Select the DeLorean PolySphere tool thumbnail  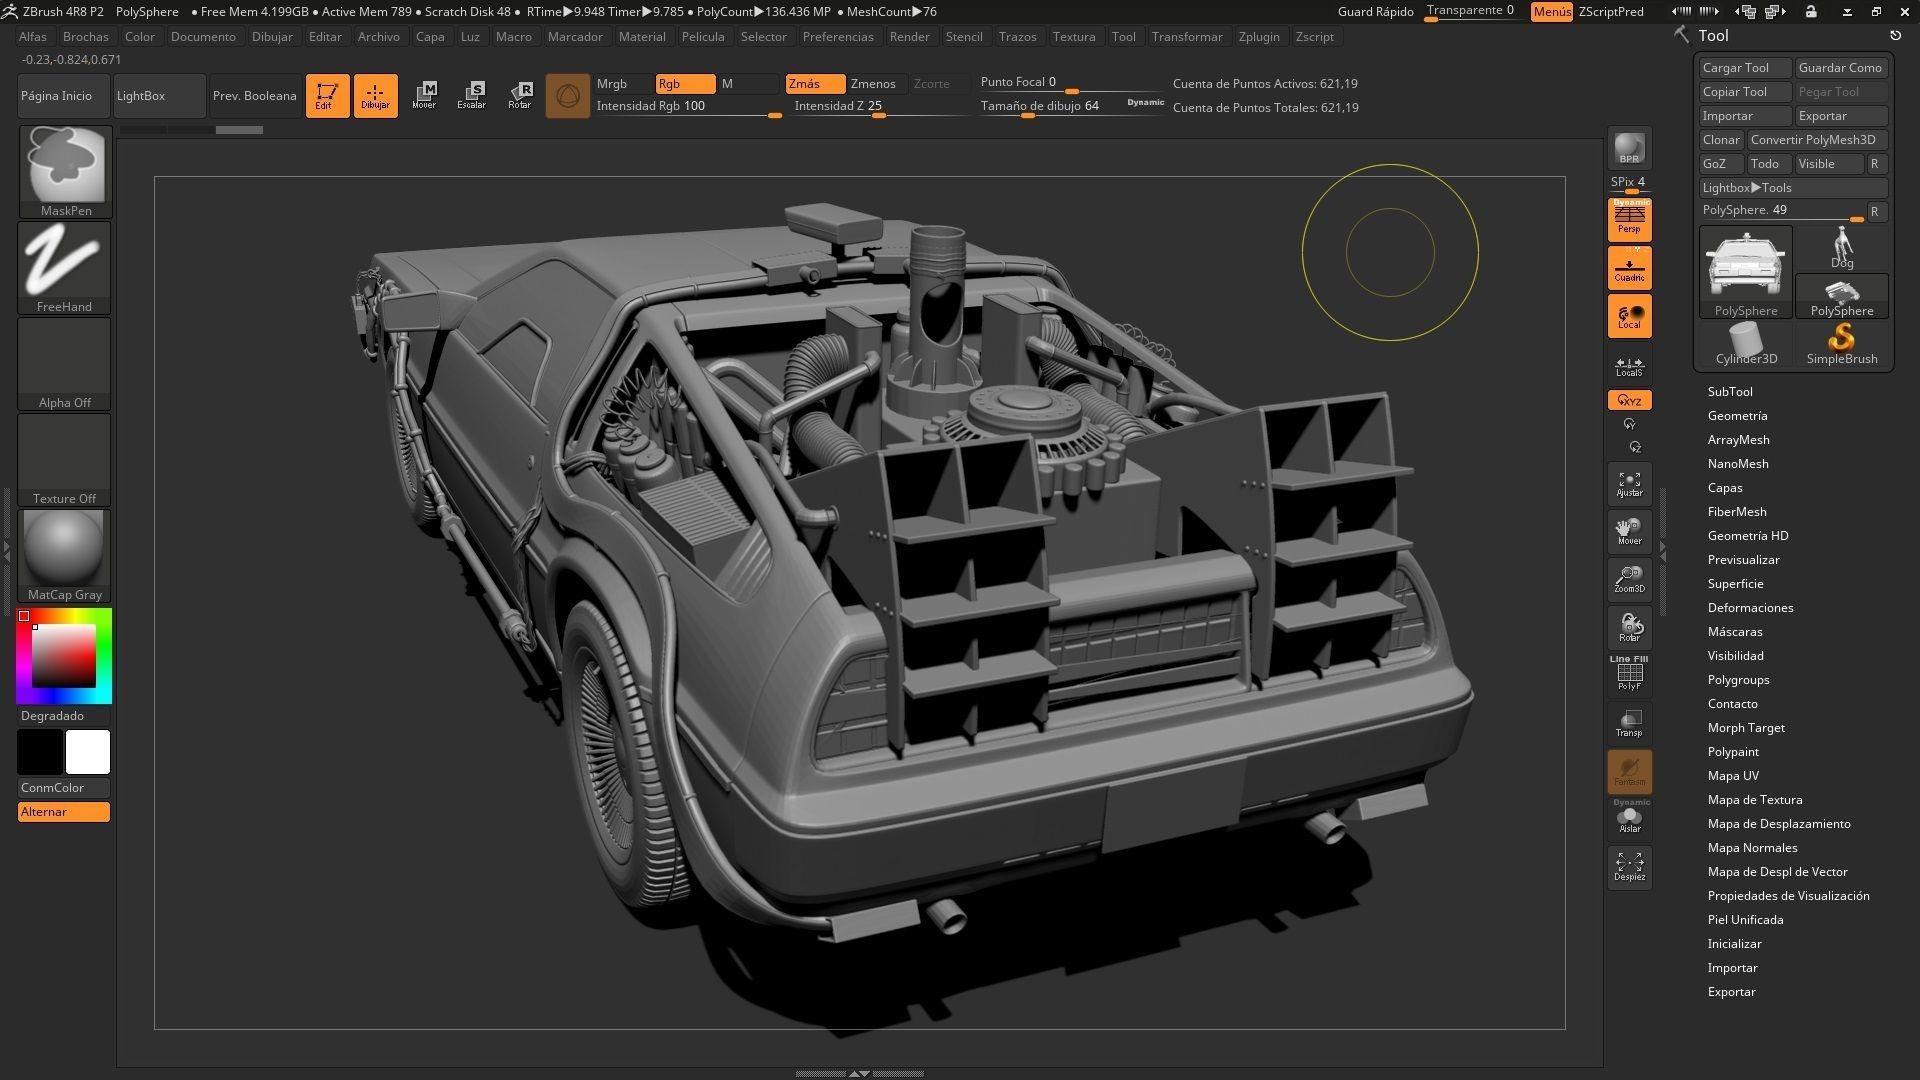(x=1746, y=273)
